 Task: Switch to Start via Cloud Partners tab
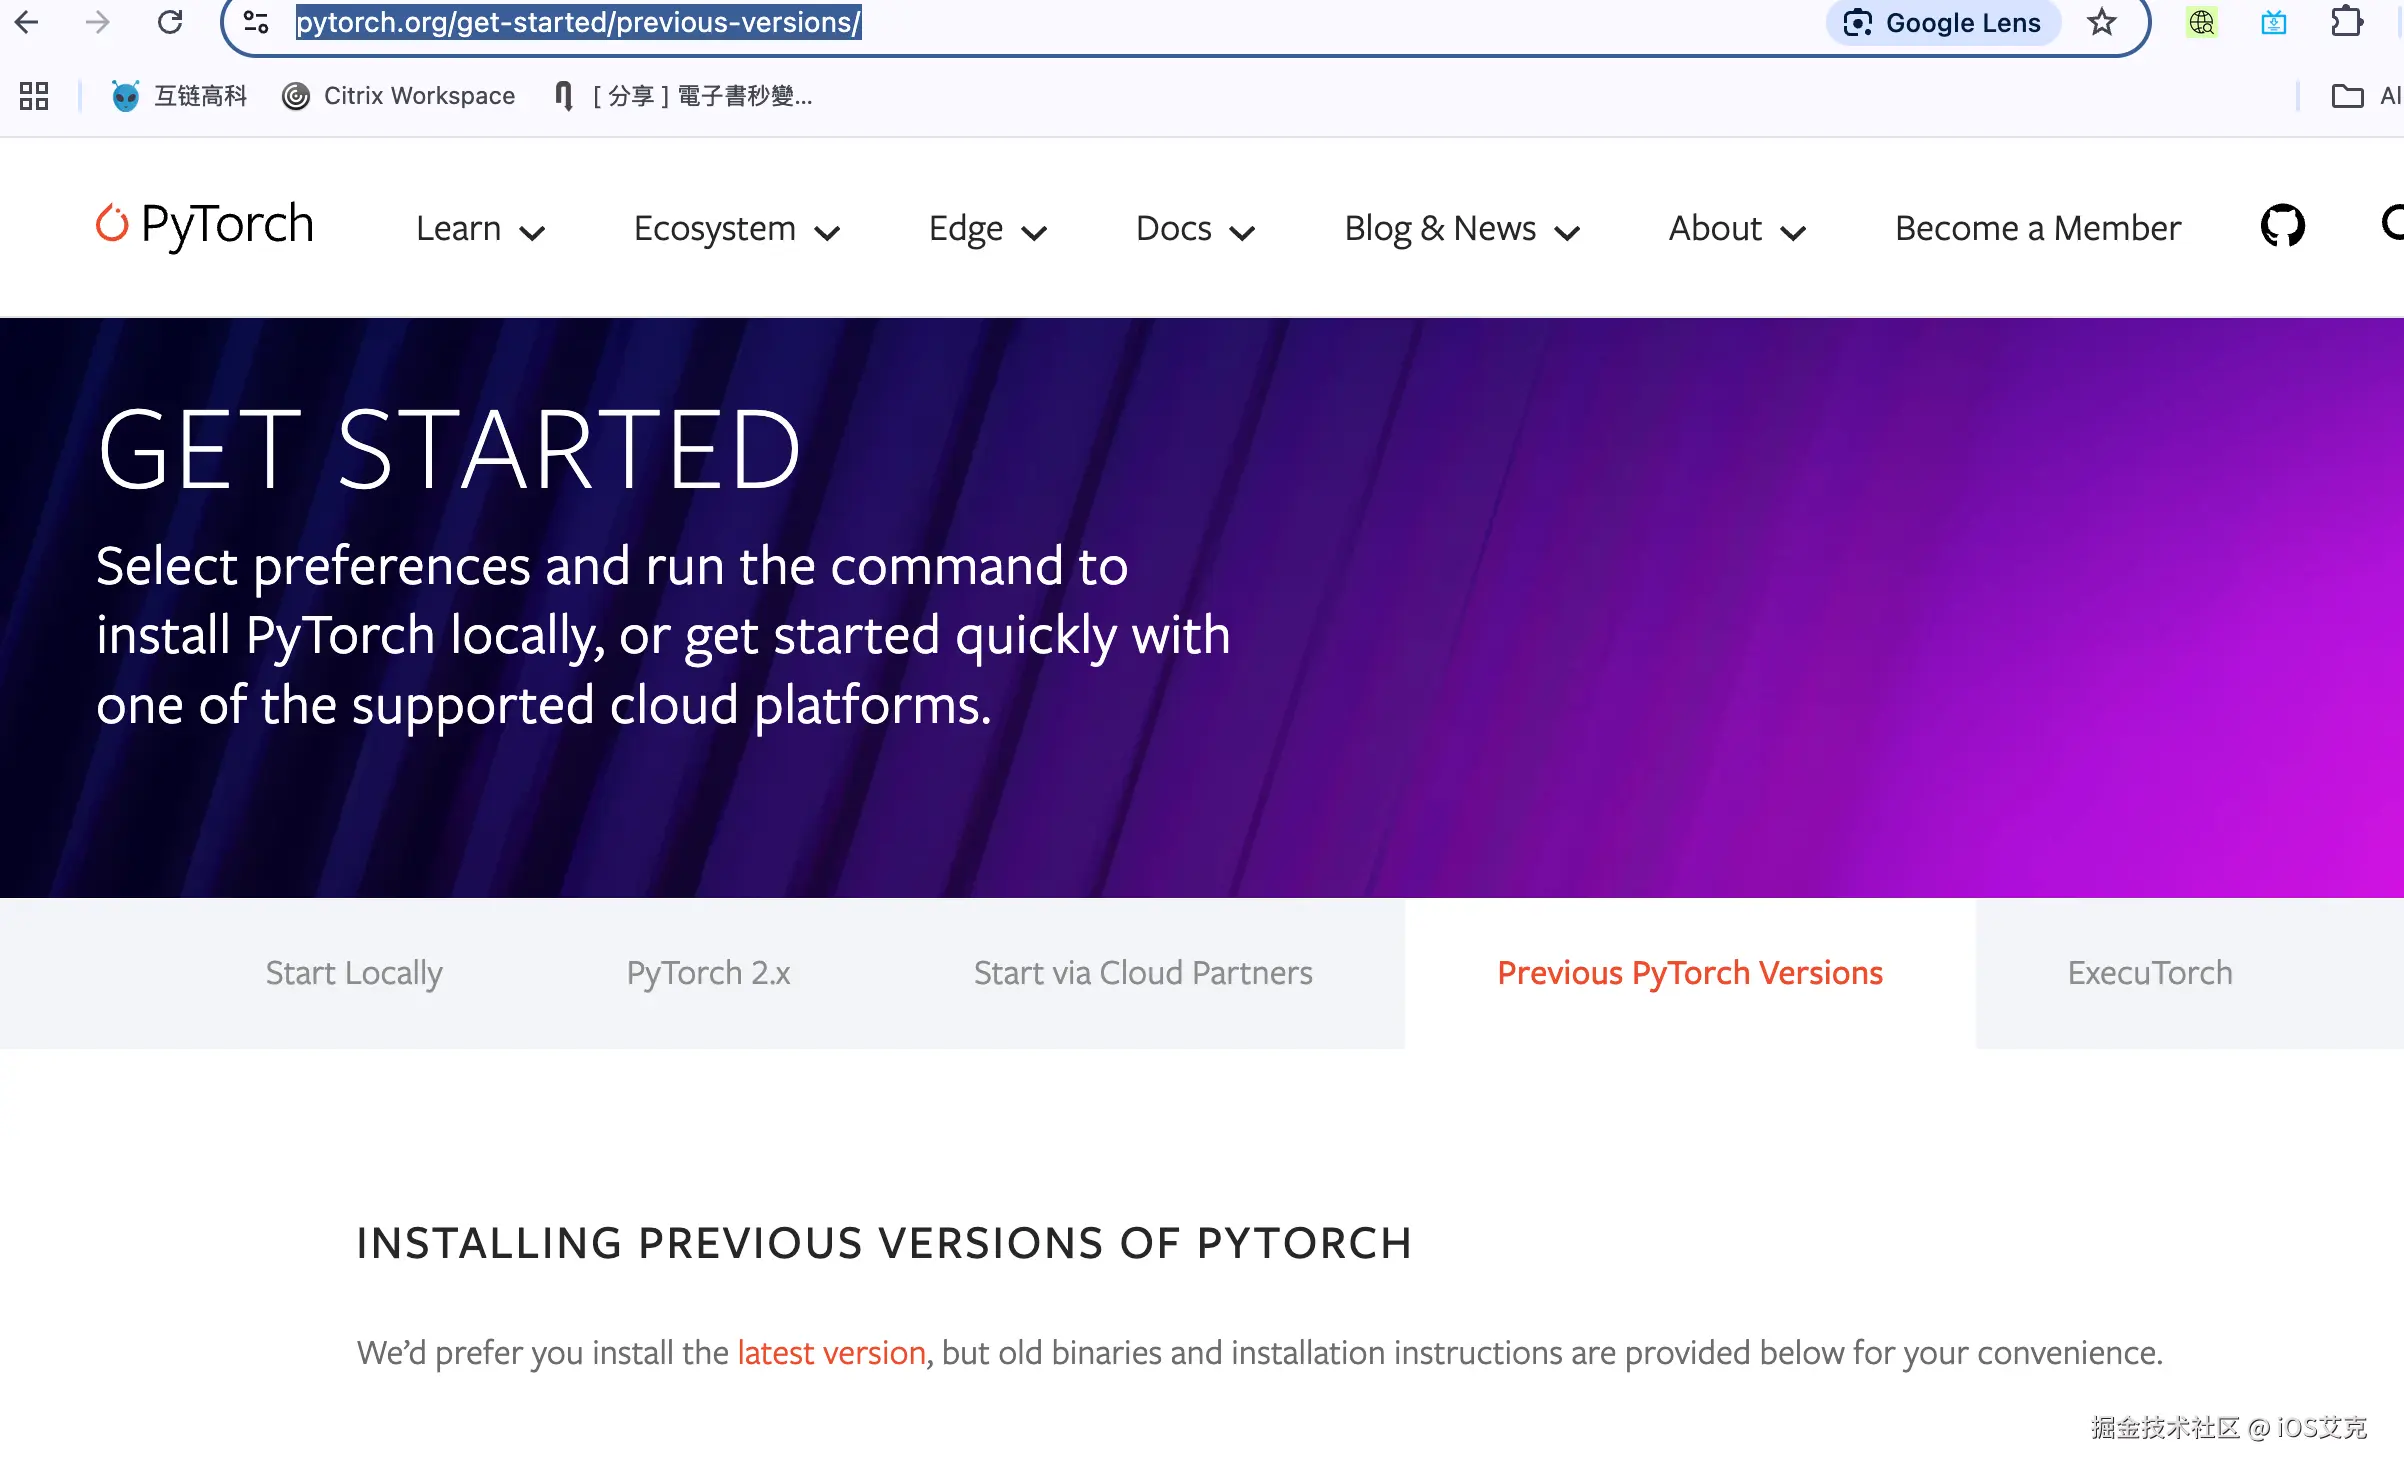coord(1143,973)
